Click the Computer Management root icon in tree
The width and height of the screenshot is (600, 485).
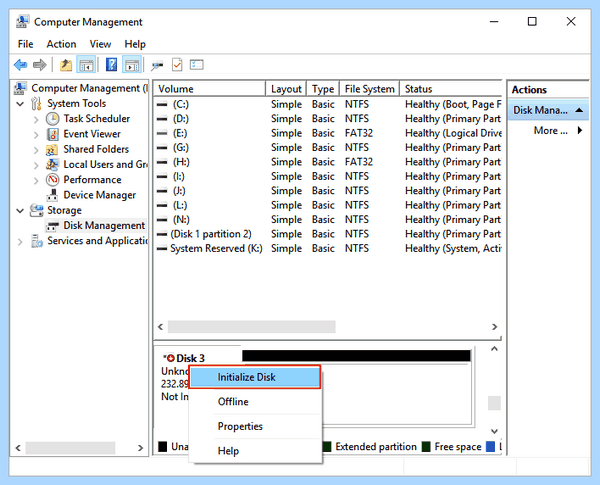(20, 88)
